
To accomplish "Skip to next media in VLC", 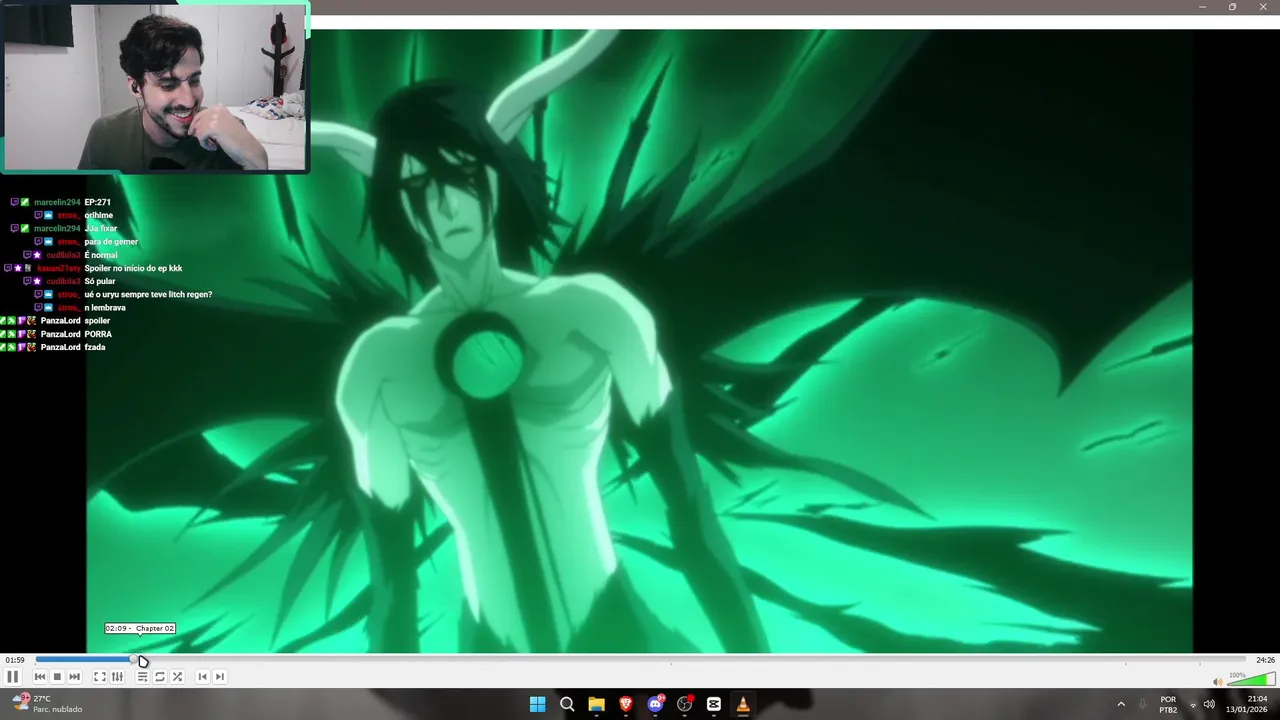I will [x=74, y=677].
